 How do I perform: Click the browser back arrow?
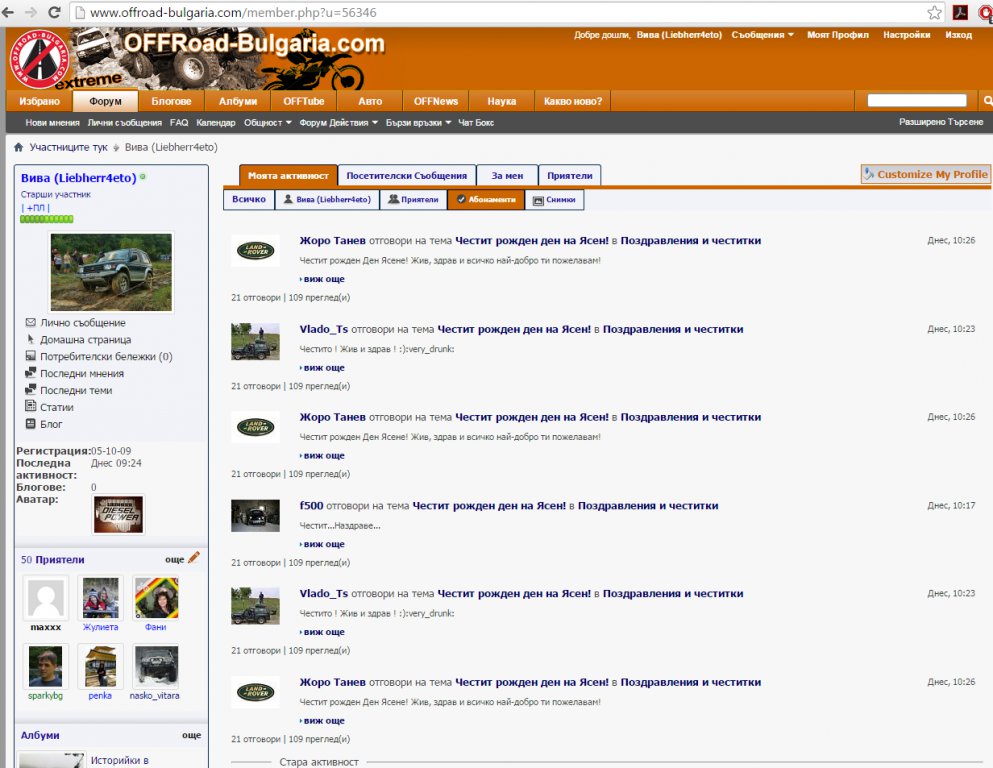[x=8, y=13]
